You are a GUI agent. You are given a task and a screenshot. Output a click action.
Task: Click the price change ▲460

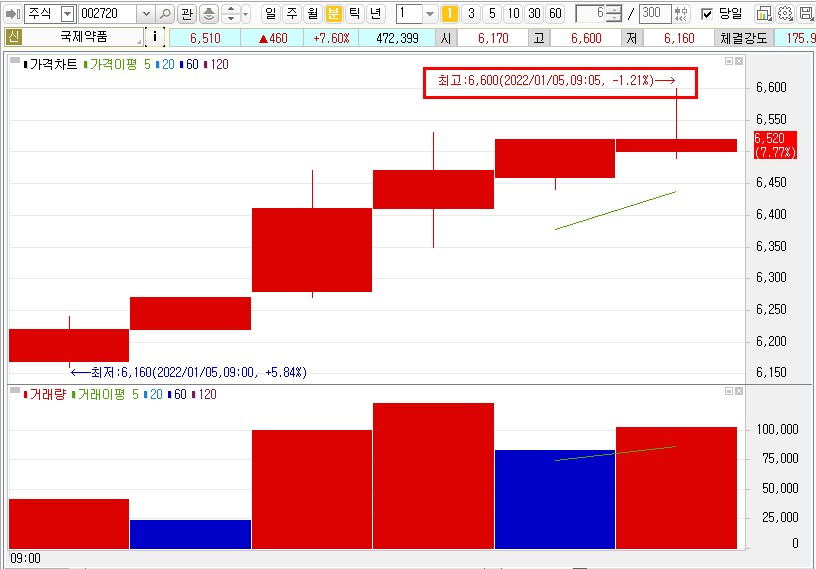273,38
